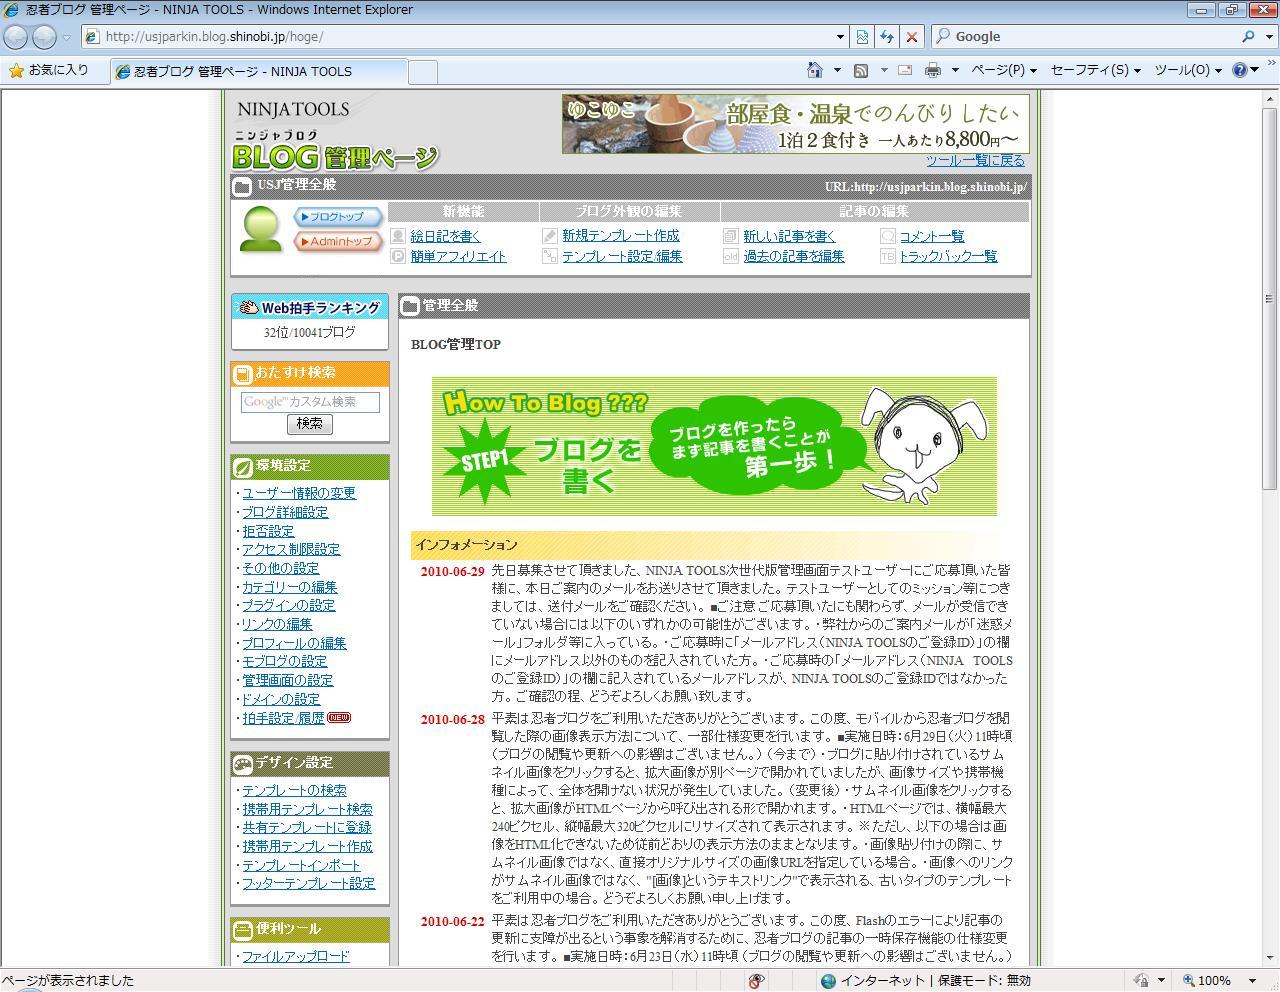Image resolution: width=1280 pixels, height=992 pixels.
Task: Click the コメント一覧 speech bubble icon
Action: coord(887,236)
